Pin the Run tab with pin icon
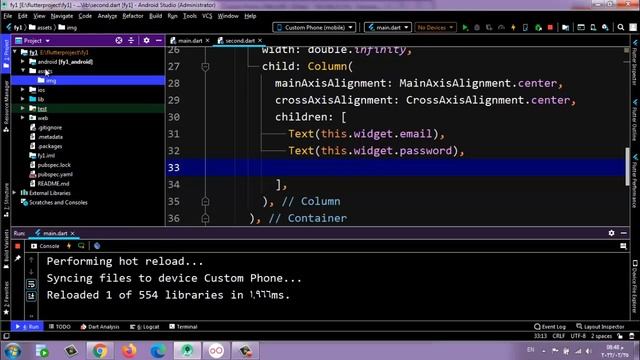Image resolution: width=640 pixels, height=360 pixels. pos(18,258)
